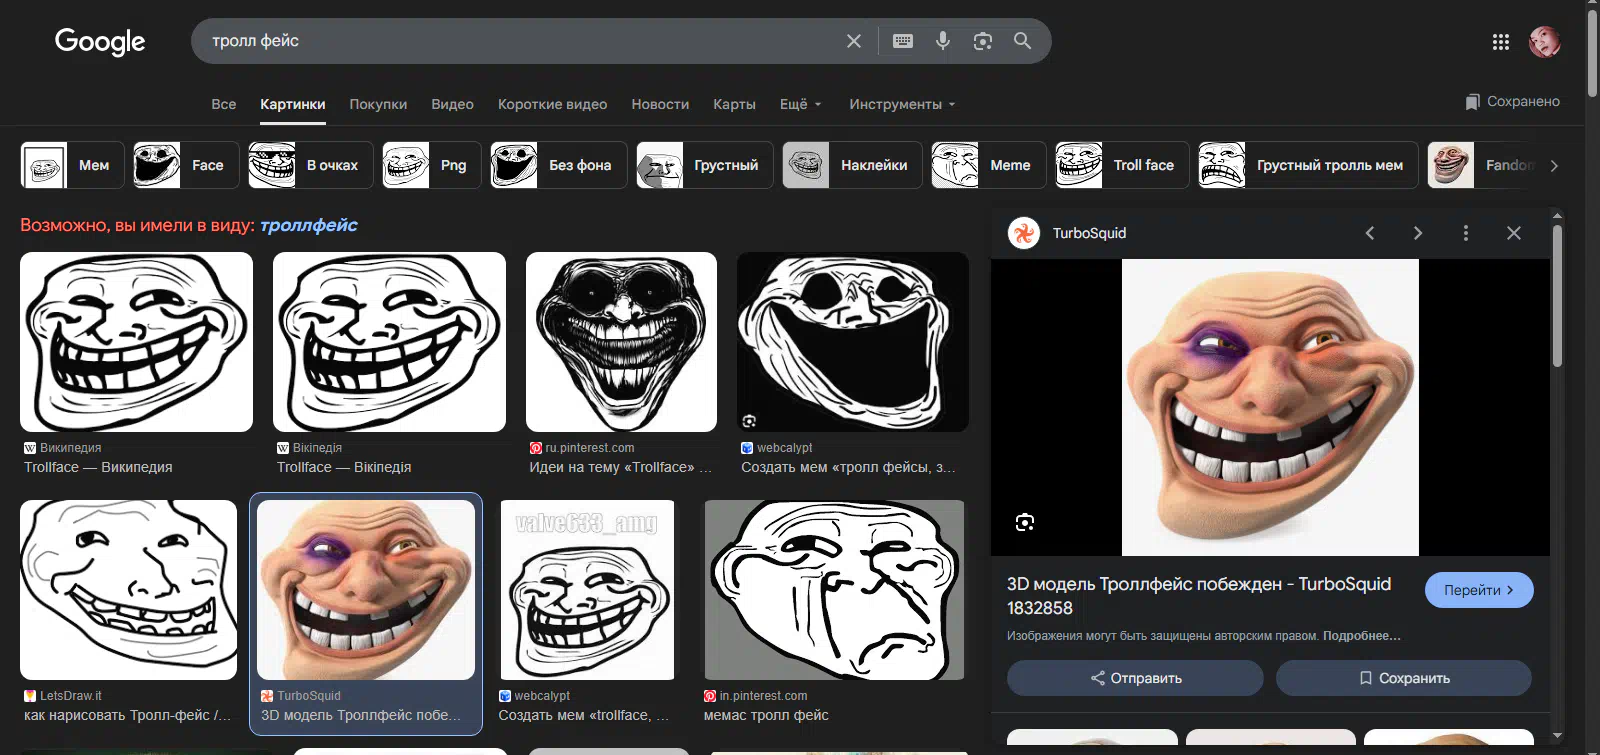Click the Перейти button

click(1479, 590)
